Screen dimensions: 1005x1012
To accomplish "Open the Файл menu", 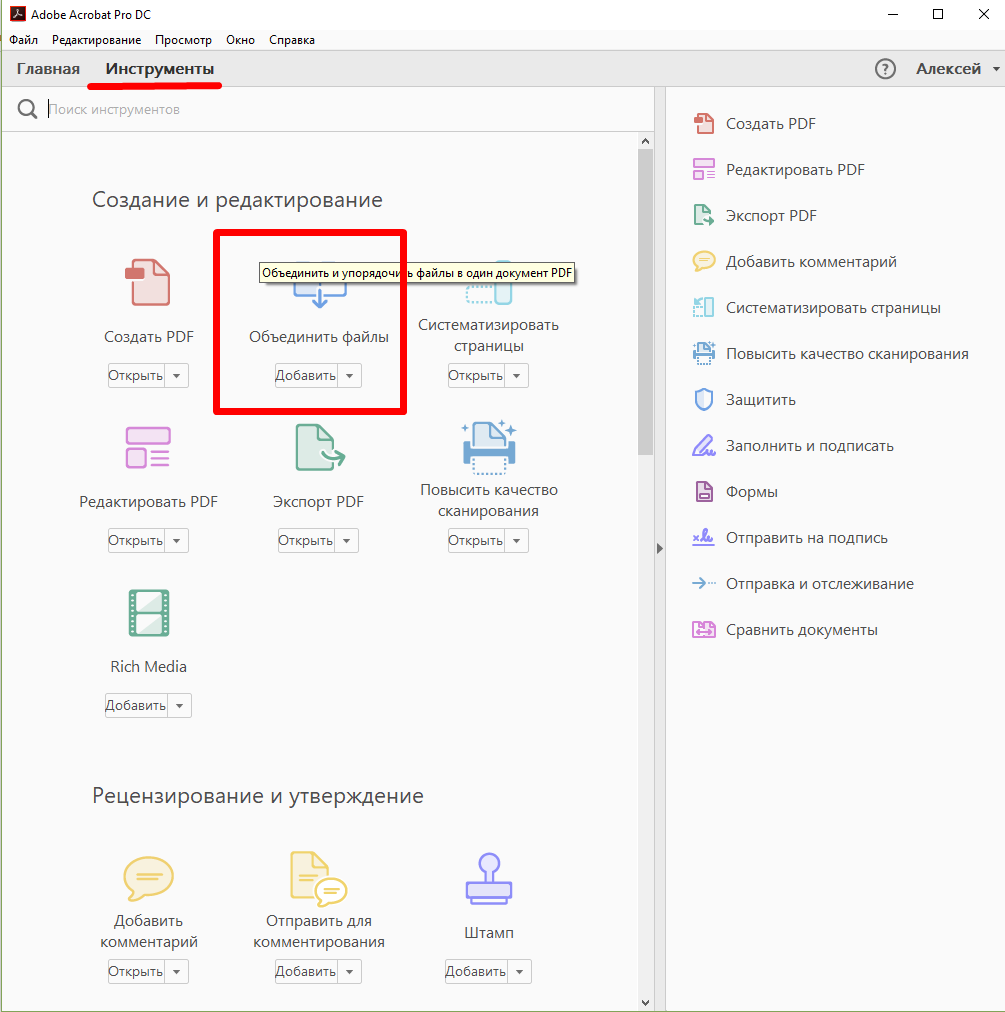I will (x=23, y=40).
